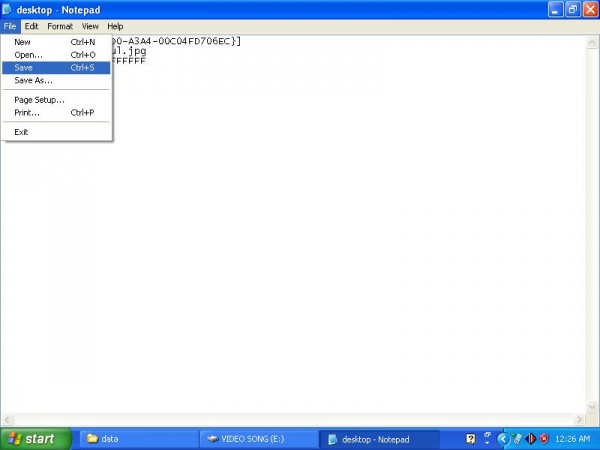Click the Windows start button

coord(36,439)
